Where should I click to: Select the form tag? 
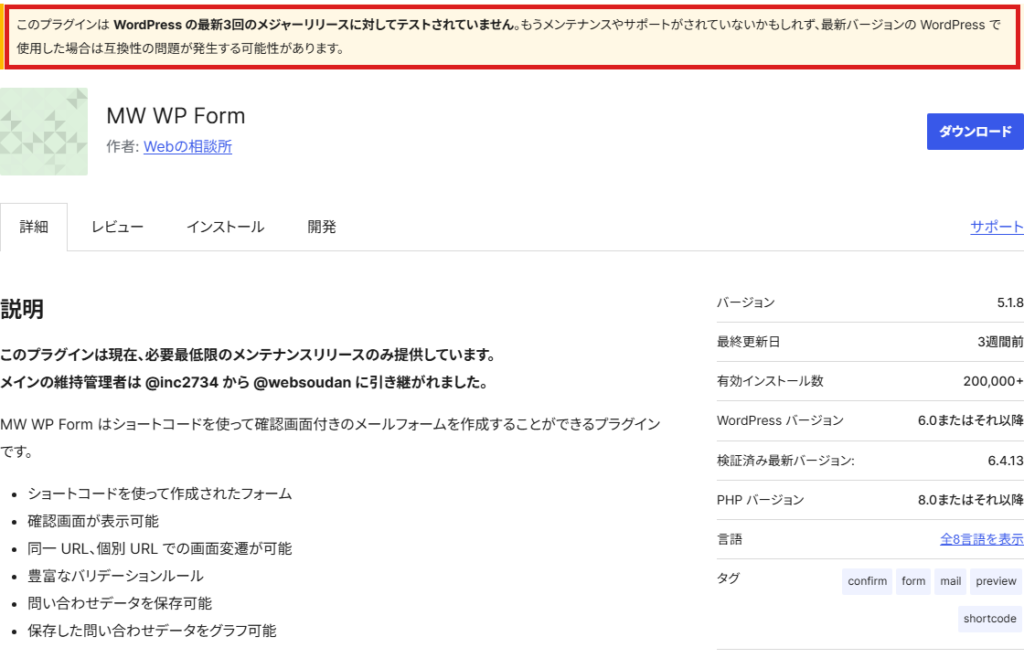pos(913,581)
